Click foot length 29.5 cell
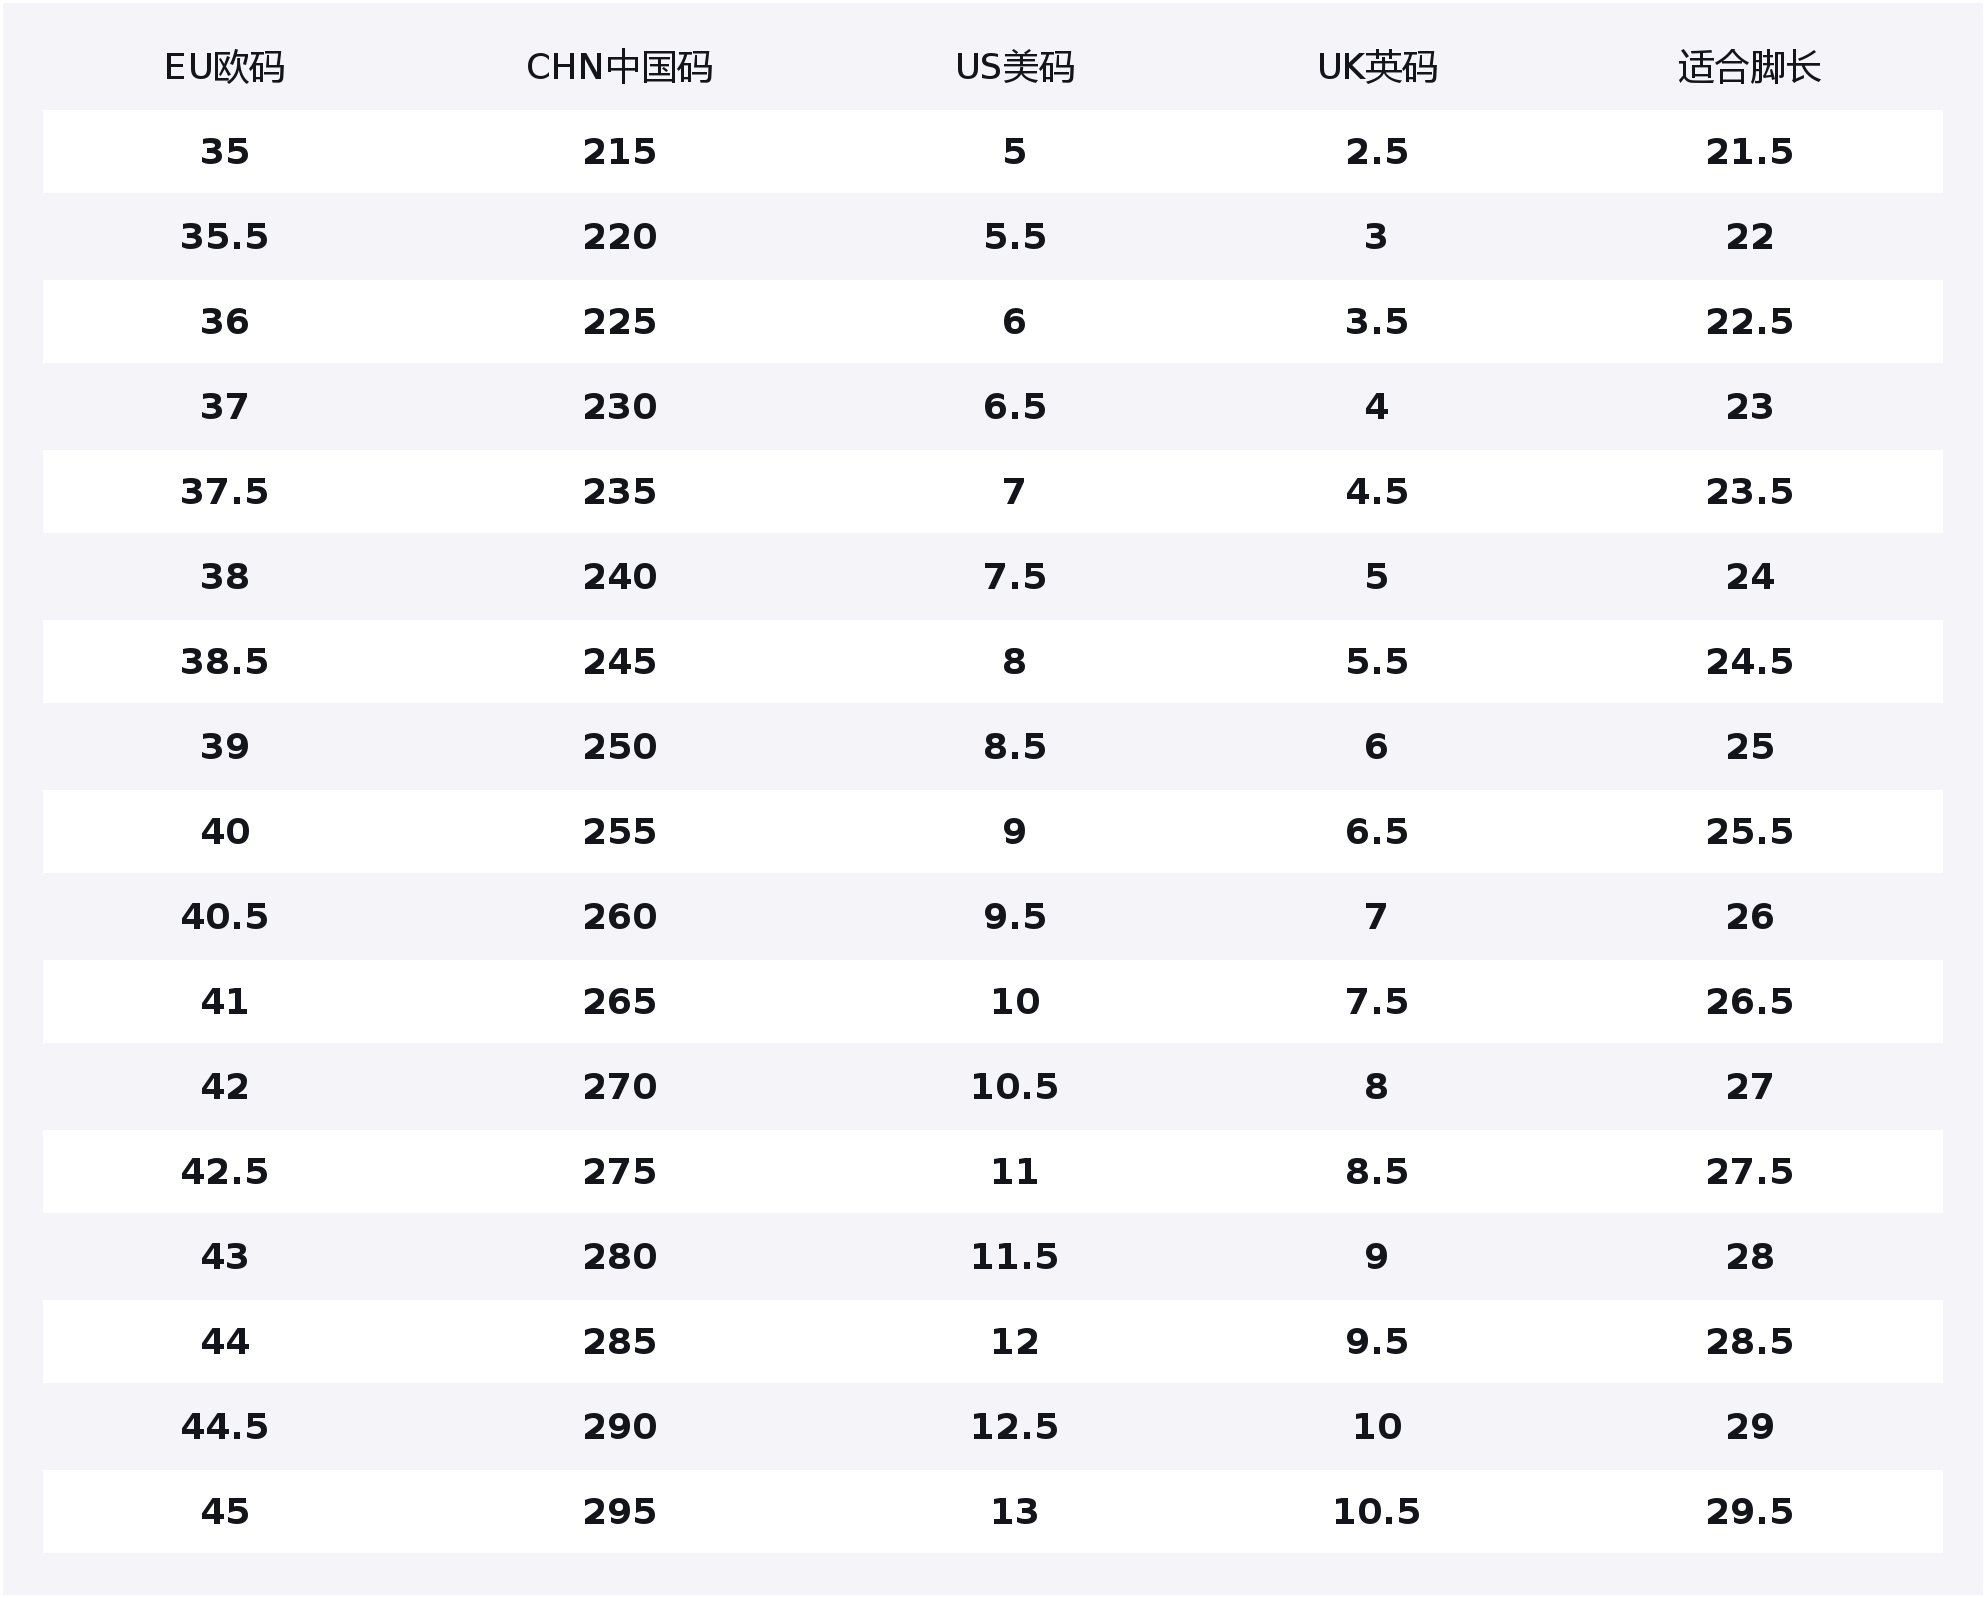This screenshot has height=1598, width=1986. coord(1749,1512)
